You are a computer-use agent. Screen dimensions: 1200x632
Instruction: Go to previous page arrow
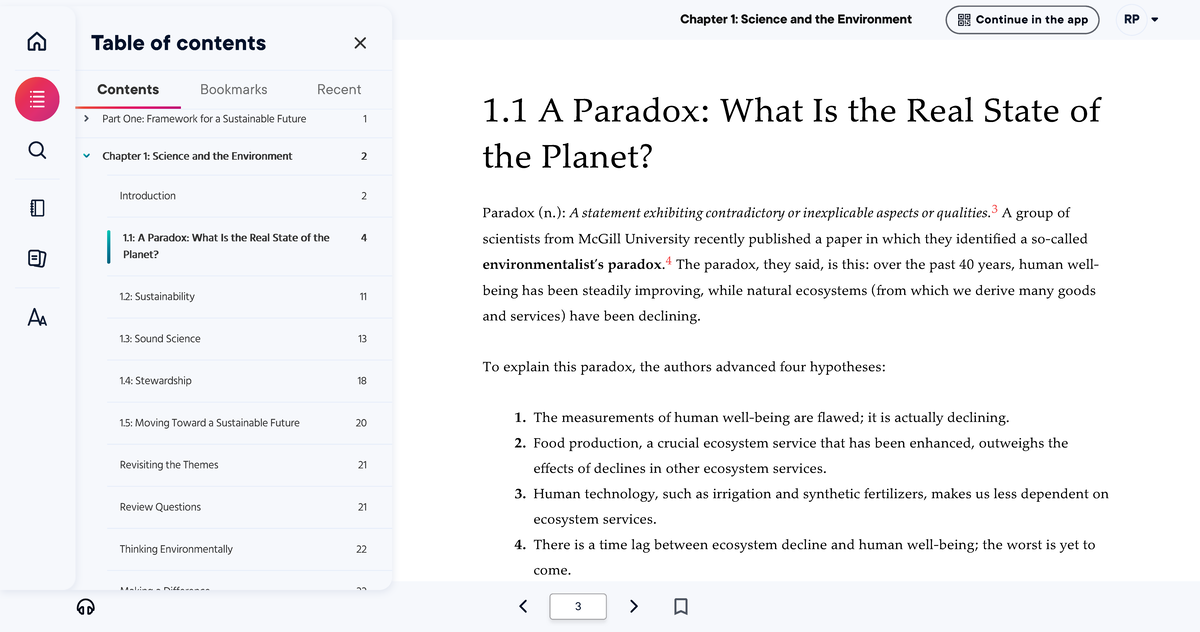click(522, 605)
